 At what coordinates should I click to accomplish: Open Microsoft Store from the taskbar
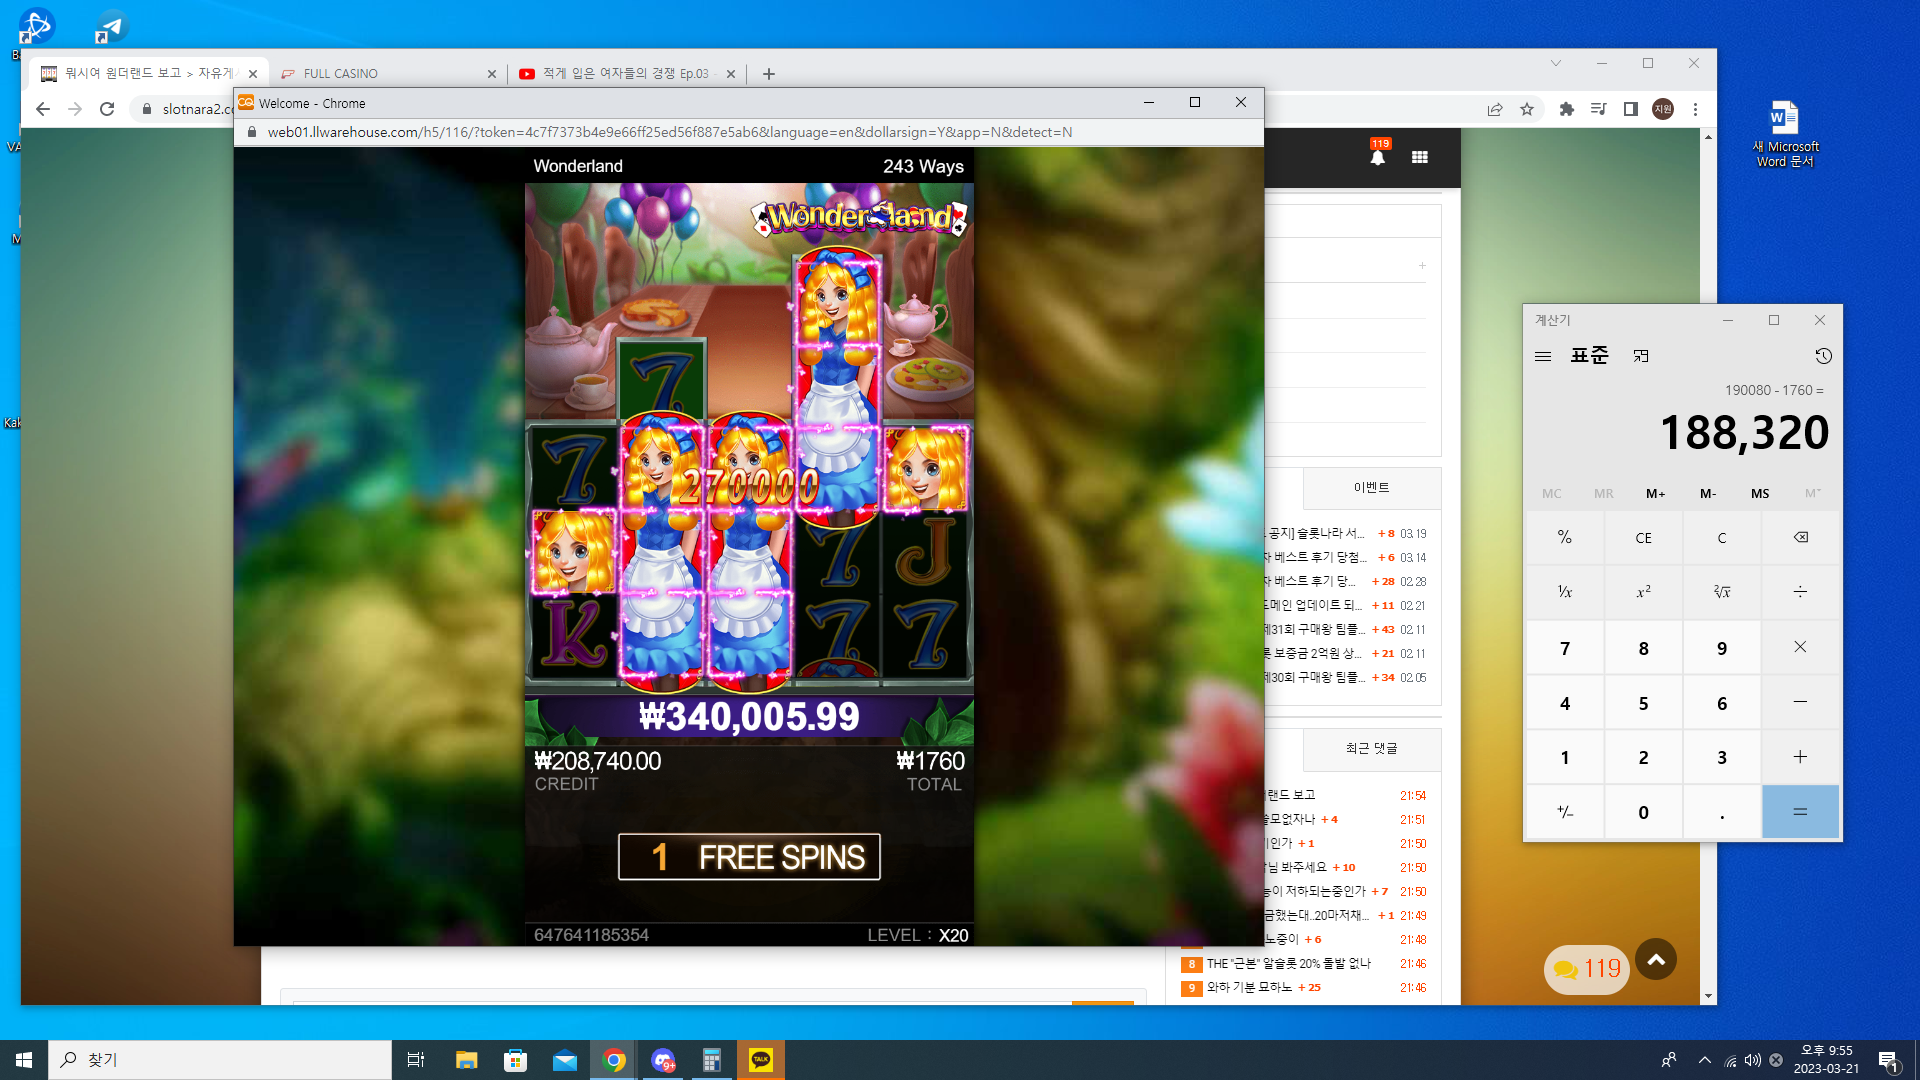(515, 1060)
